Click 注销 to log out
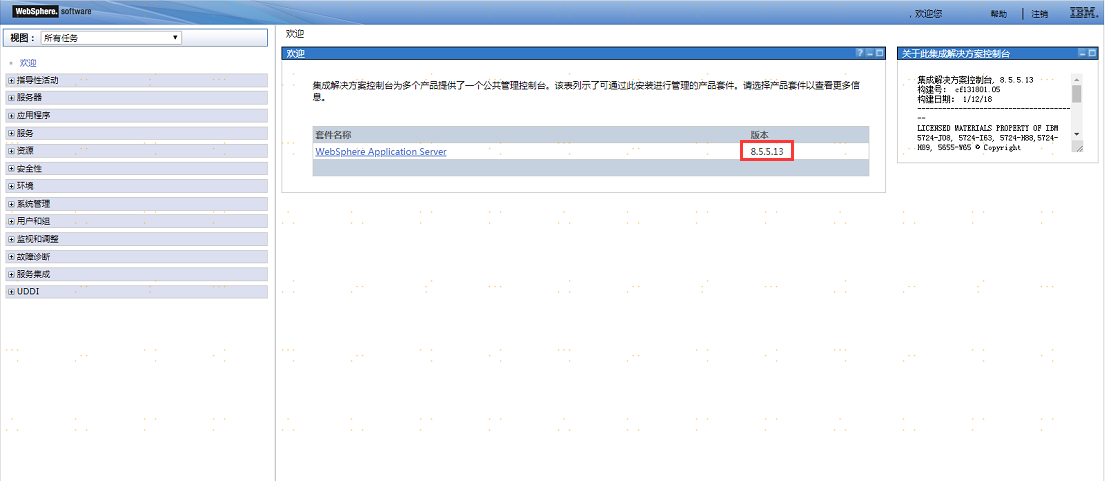The height and width of the screenshot is (481, 1105). pos(1039,14)
